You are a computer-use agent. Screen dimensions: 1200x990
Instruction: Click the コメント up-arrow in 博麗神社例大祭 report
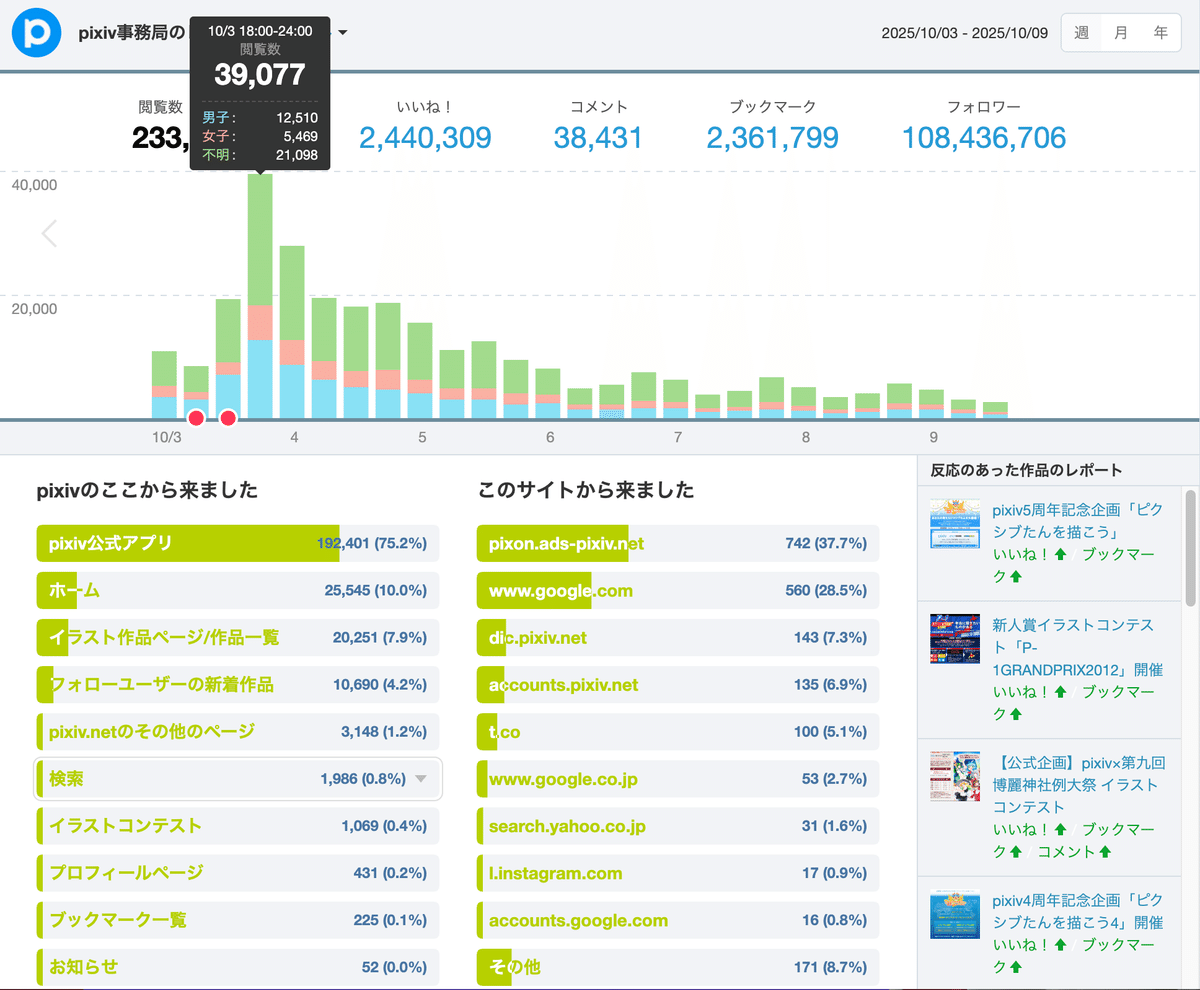pos(1104,852)
